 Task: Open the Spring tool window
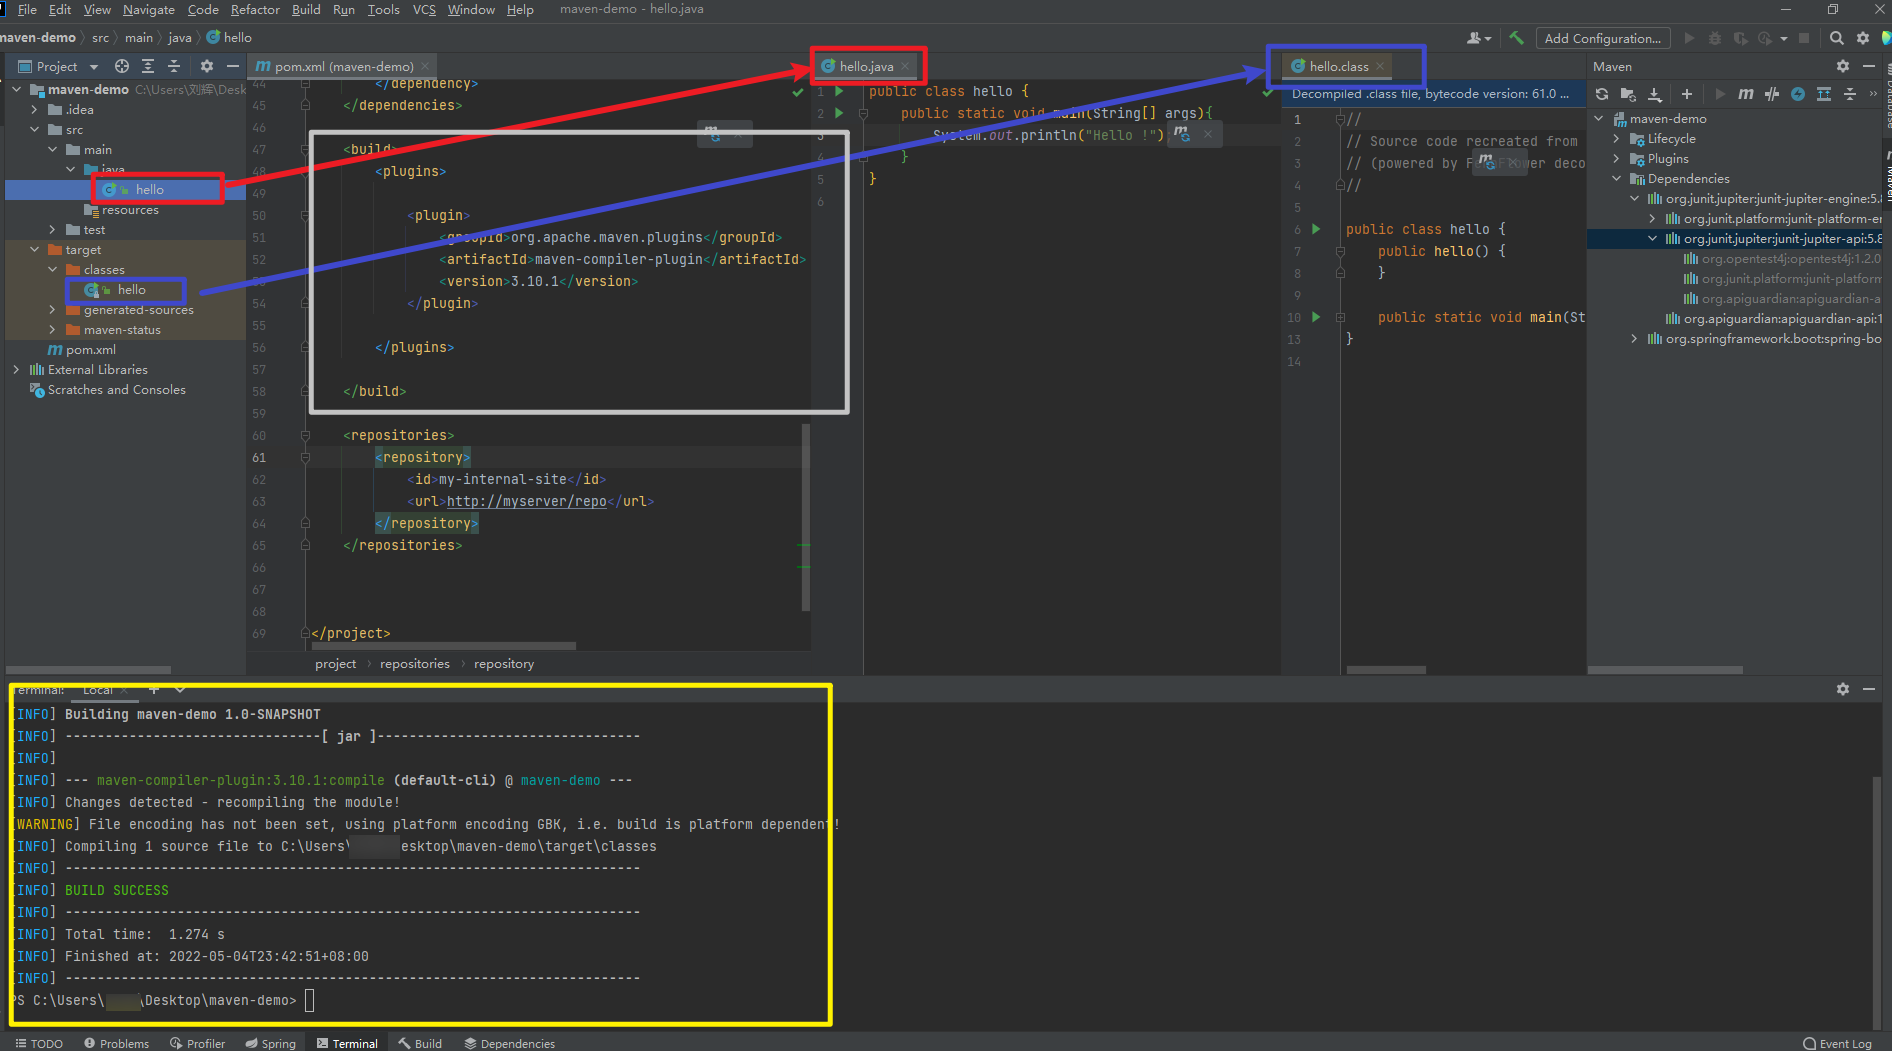coord(271,1043)
